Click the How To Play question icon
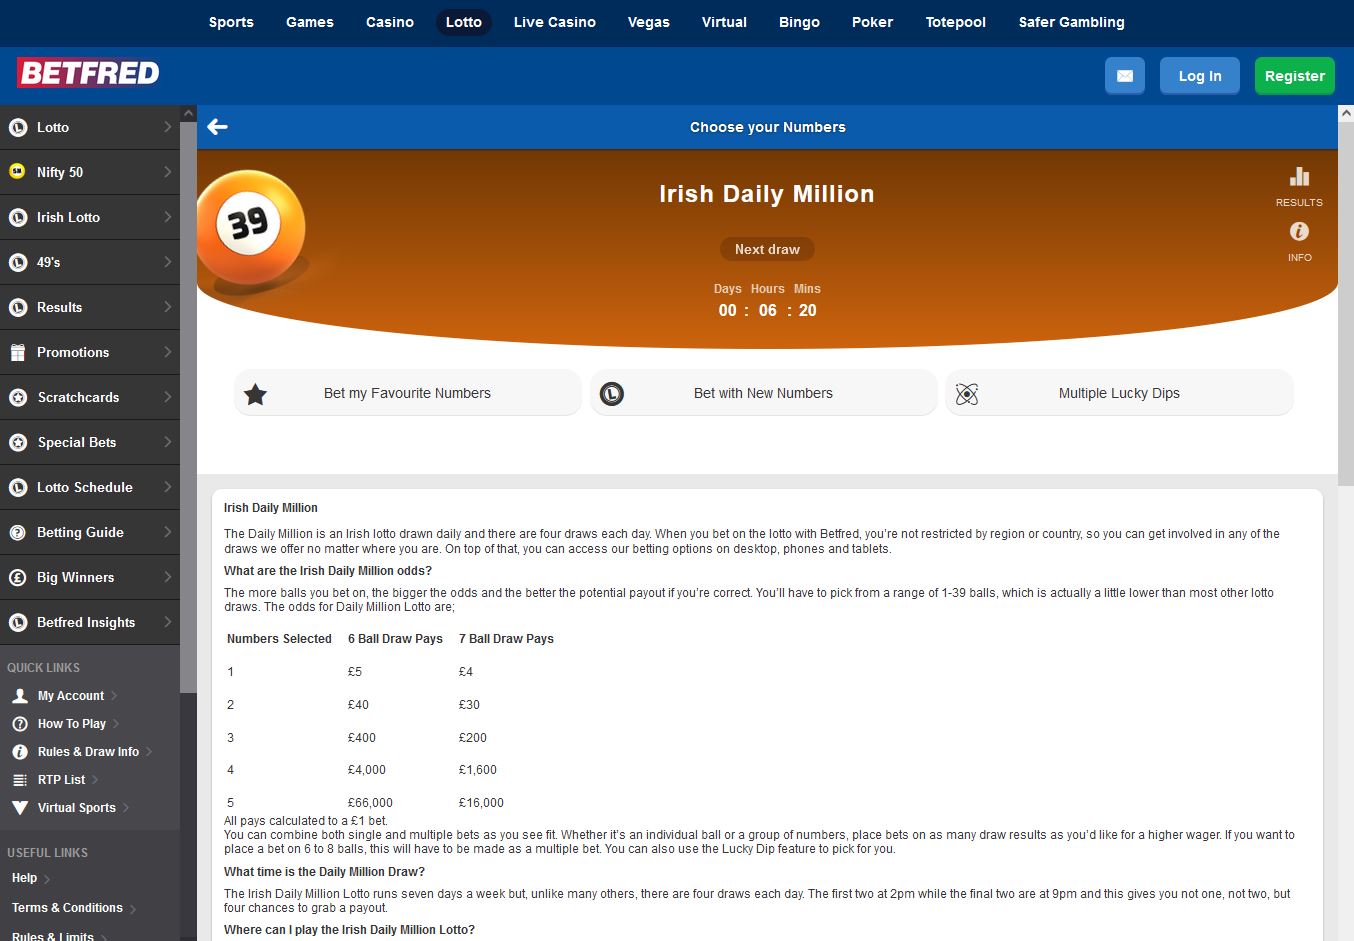Screen dimensions: 1354x941 coord(20,723)
